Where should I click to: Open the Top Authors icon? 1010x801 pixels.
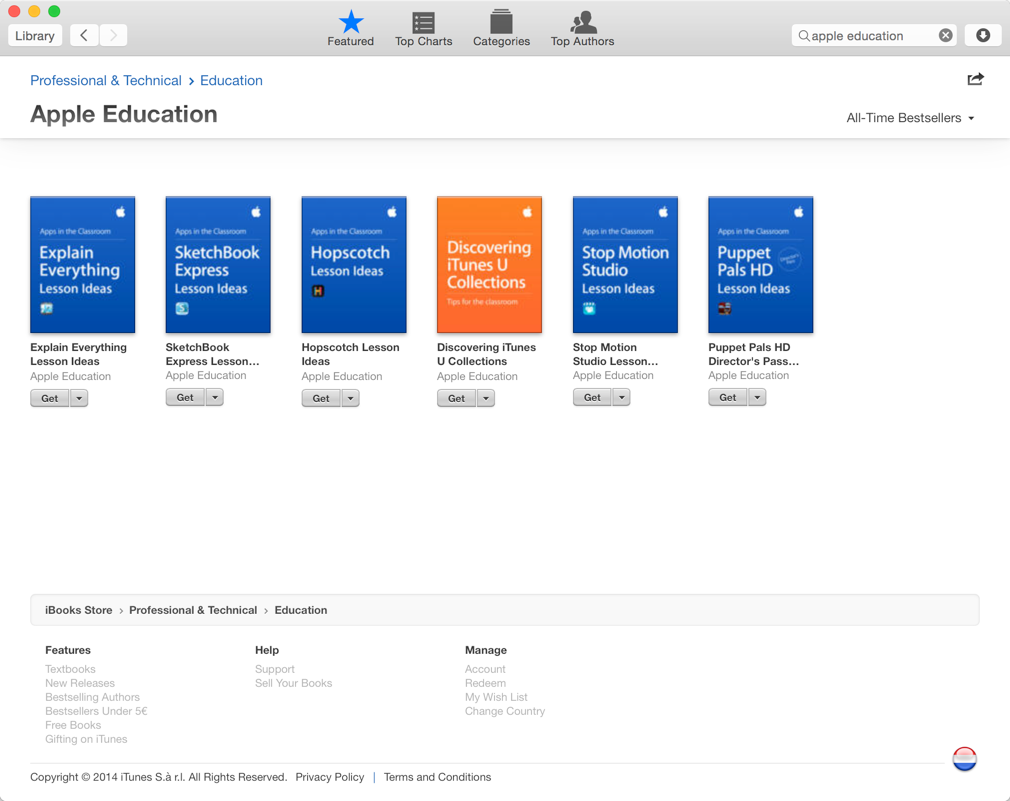(x=582, y=22)
